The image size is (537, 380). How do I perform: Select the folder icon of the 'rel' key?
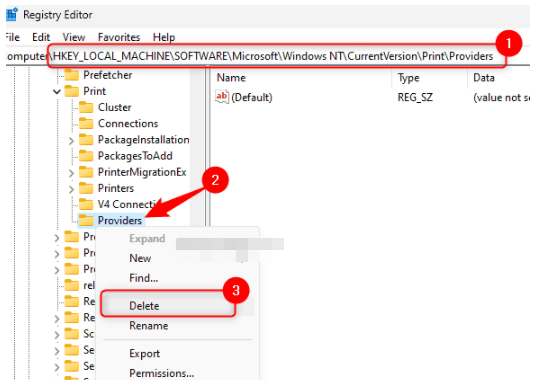click(72, 285)
